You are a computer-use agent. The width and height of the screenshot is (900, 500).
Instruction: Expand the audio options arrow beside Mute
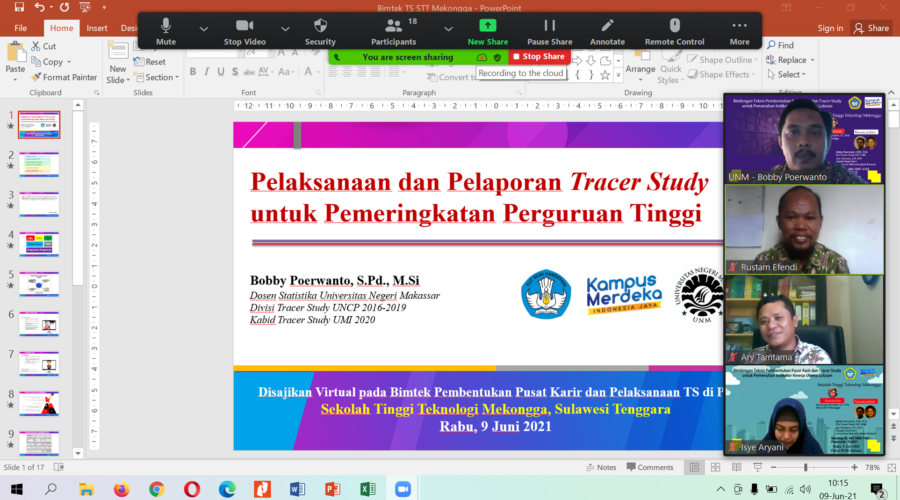(x=204, y=29)
